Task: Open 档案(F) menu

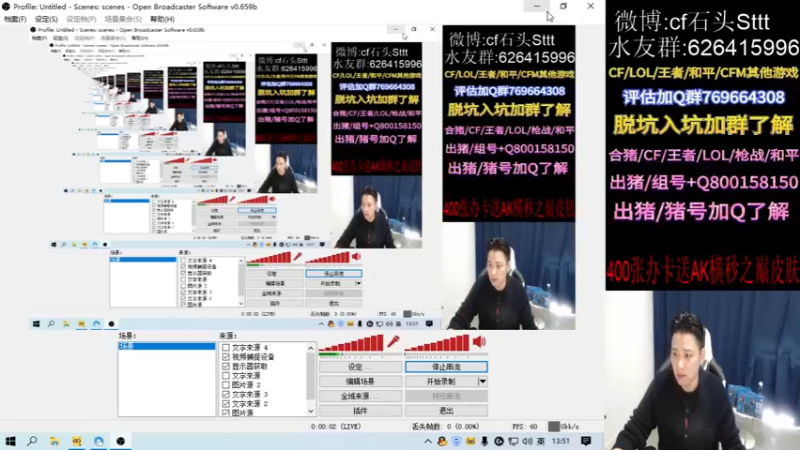Action: (x=15, y=19)
